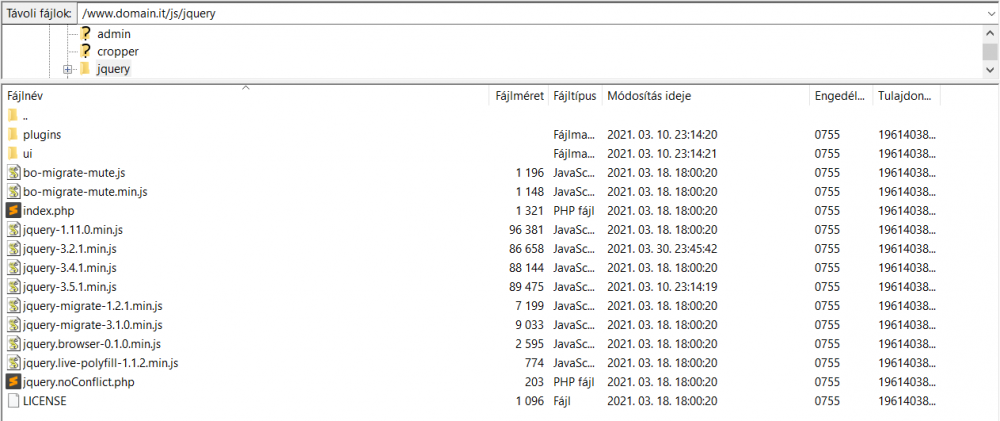Click the ui folder icon

13,154
